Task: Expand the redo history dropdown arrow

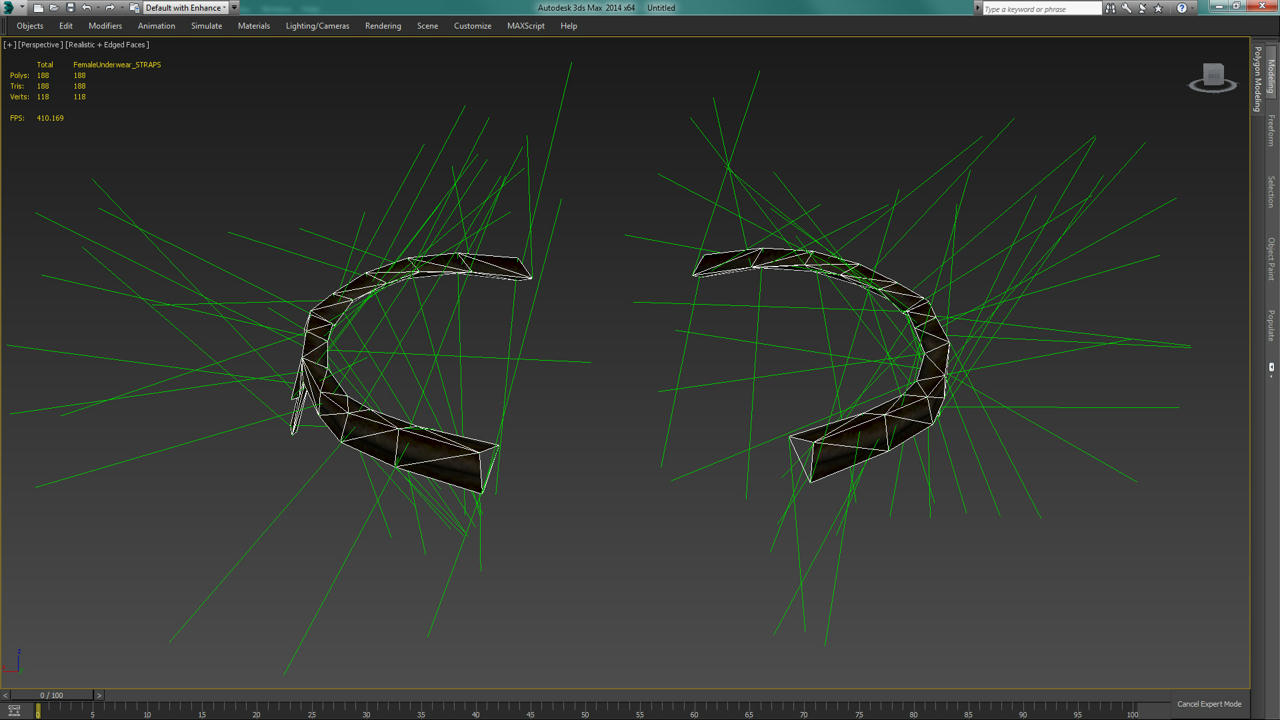Action: 121,8
